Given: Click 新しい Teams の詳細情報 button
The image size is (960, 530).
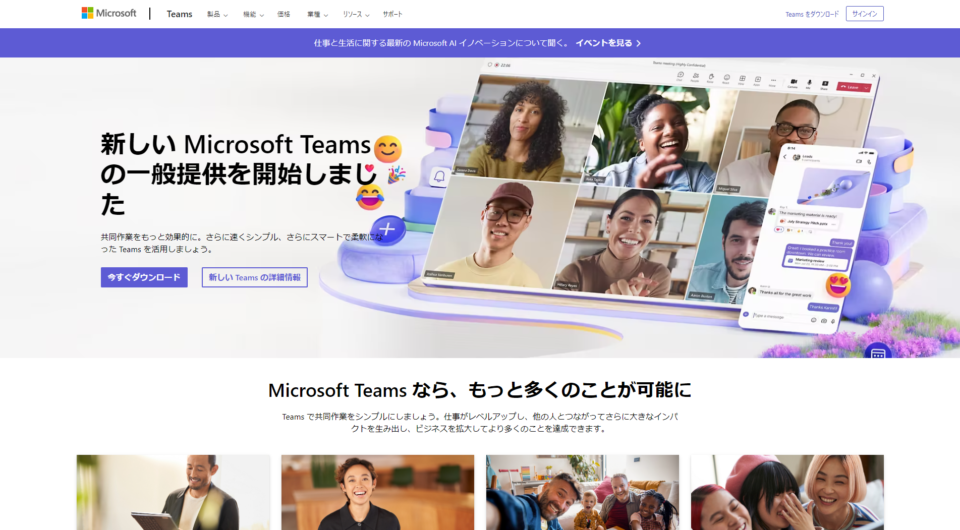Looking at the screenshot, I should pyautogui.click(x=255, y=277).
